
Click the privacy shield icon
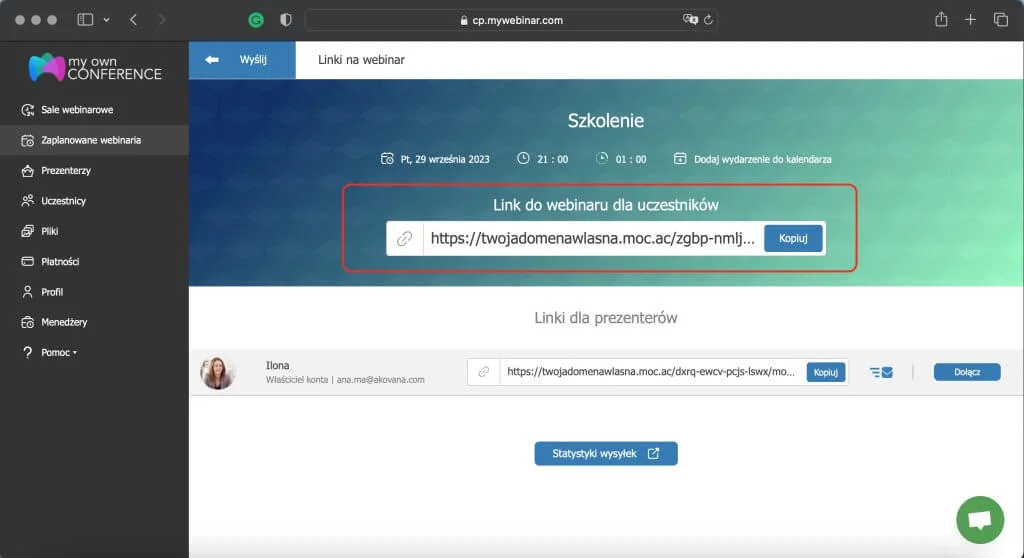tap(285, 20)
